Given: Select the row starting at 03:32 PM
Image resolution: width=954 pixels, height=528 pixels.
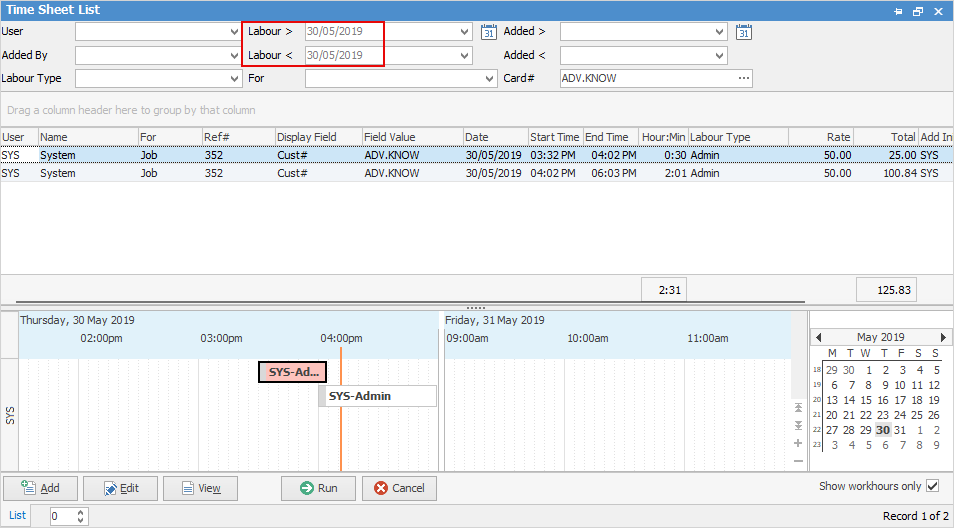Looking at the screenshot, I should [x=477, y=155].
